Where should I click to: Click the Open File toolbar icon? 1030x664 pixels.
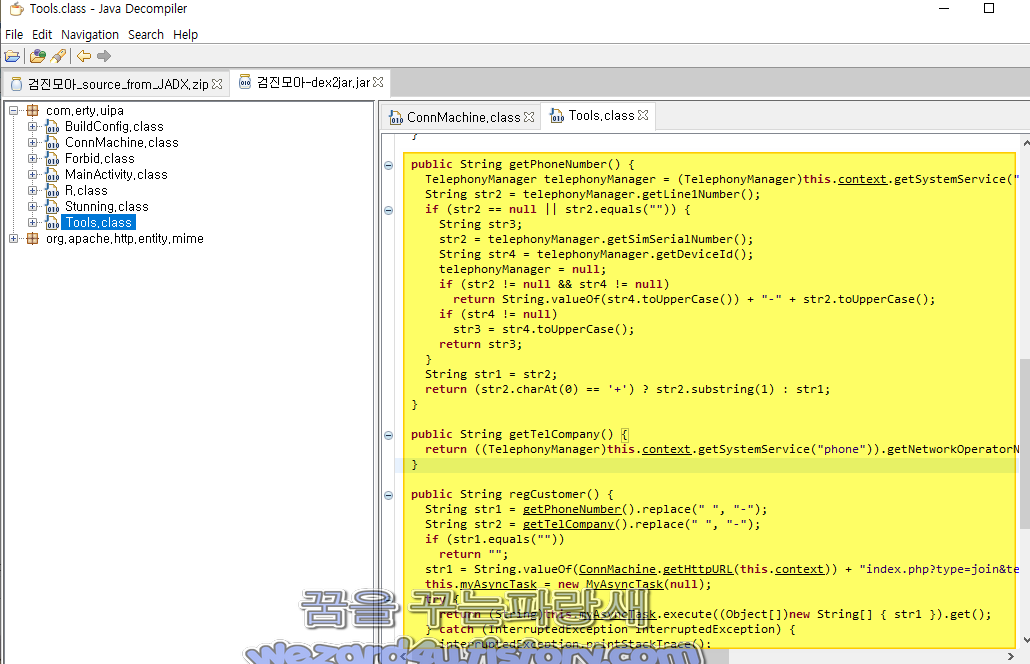pos(12,56)
